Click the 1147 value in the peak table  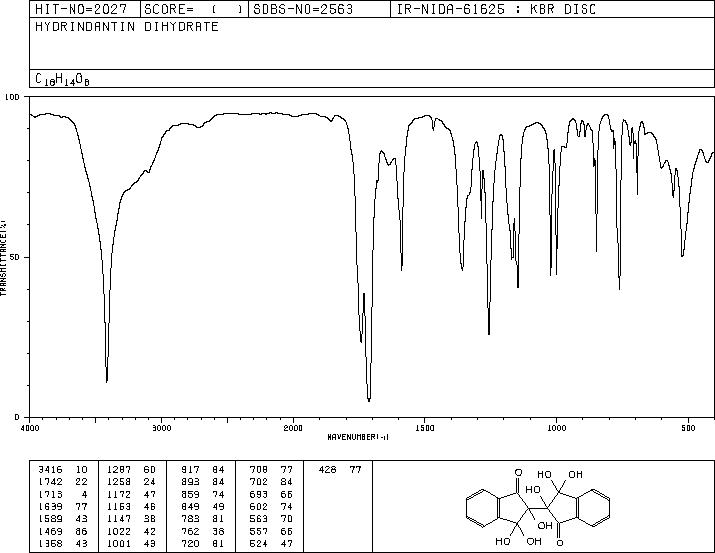(x=119, y=519)
